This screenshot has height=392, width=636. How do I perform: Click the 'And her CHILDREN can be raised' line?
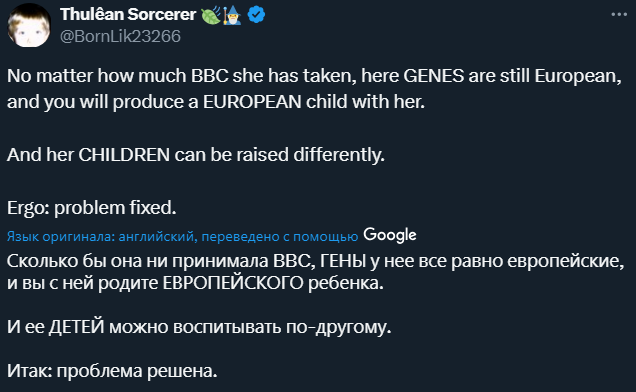(x=196, y=155)
